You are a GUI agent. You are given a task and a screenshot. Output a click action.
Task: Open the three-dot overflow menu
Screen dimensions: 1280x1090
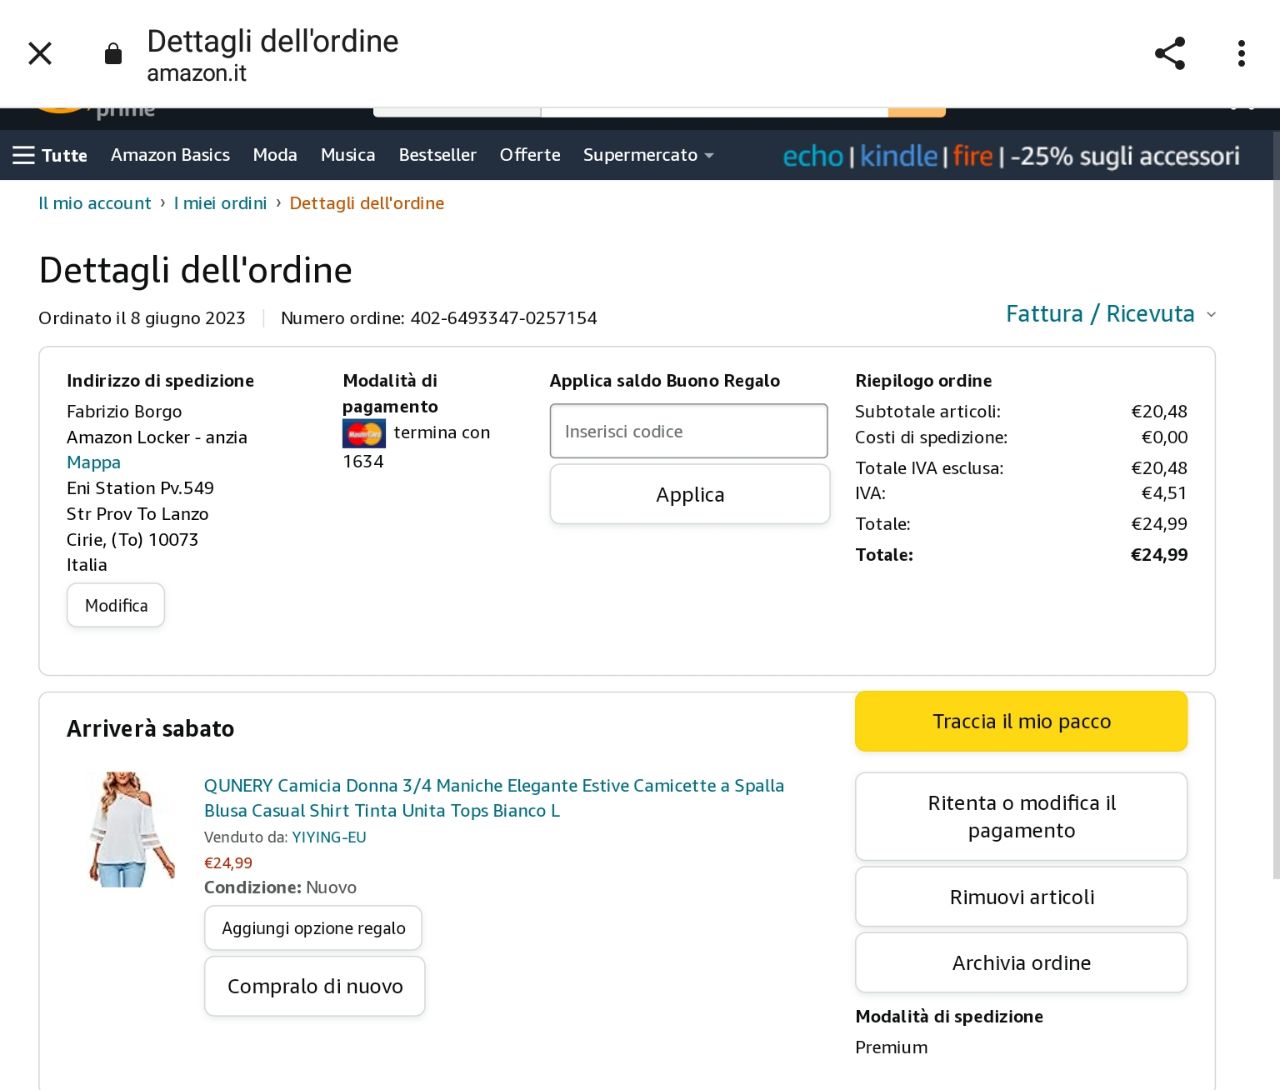[x=1241, y=53]
